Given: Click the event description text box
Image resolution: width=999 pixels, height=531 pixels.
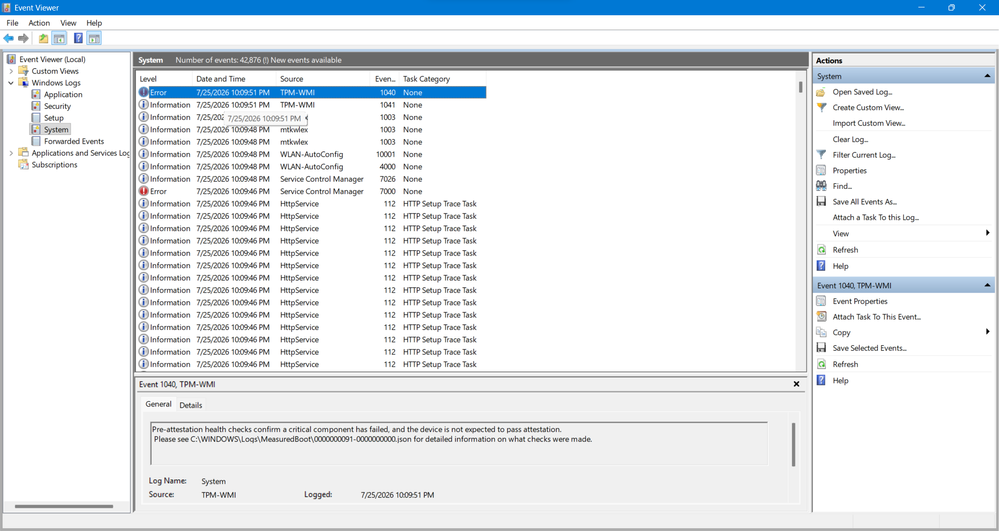Looking at the screenshot, I should click(459, 443).
